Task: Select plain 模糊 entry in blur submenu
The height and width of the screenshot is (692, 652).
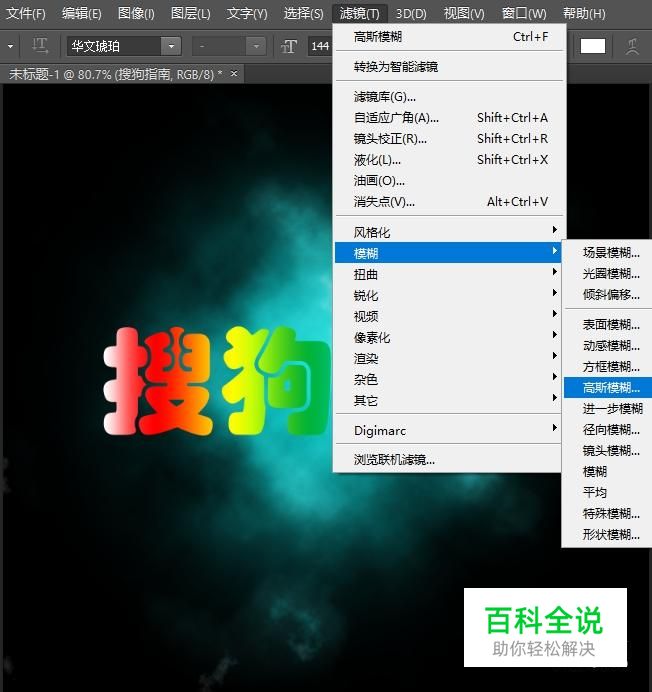Action: coord(608,471)
